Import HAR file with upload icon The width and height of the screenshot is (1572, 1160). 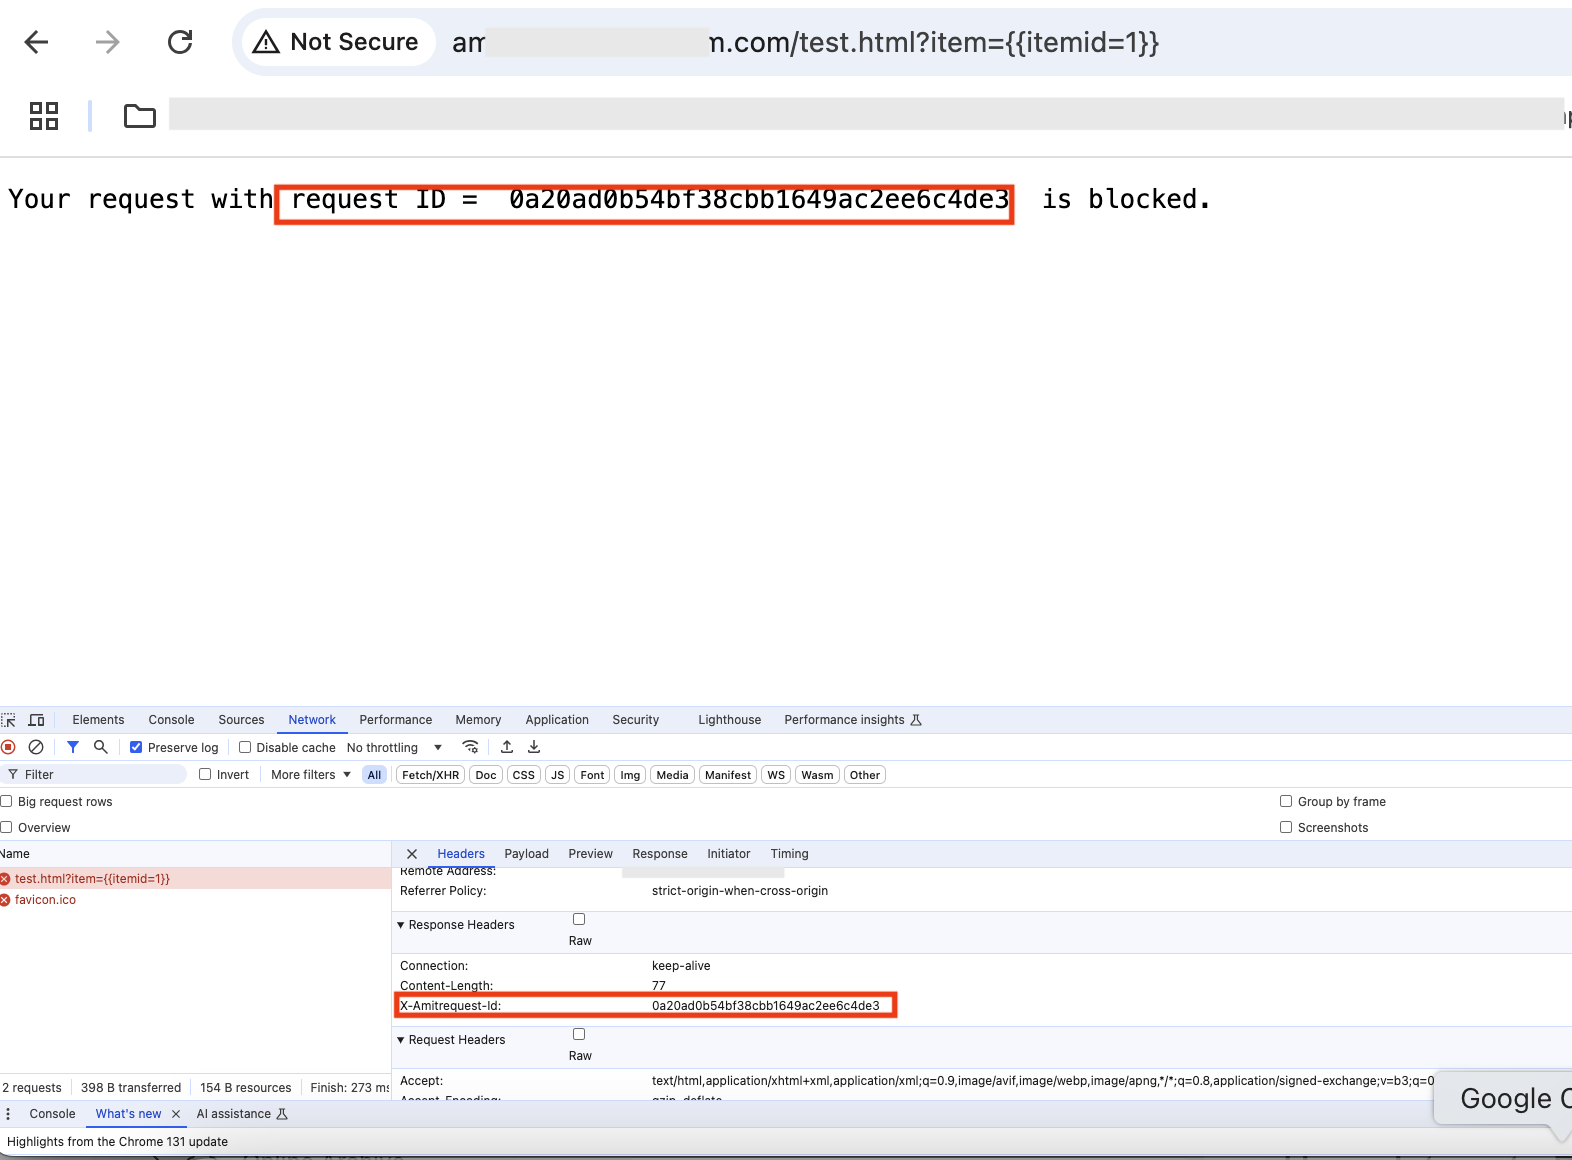(x=507, y=747)
